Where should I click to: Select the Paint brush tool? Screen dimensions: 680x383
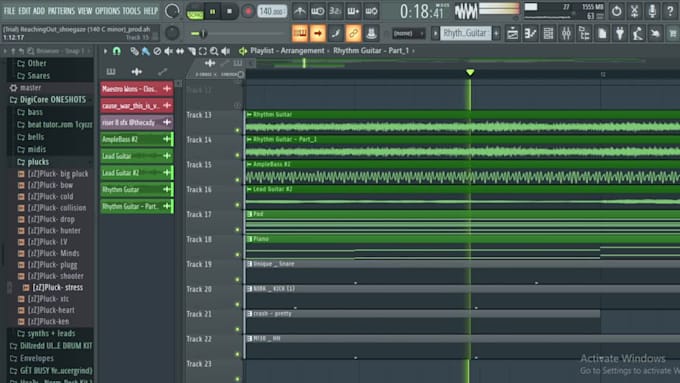(145, 51)
